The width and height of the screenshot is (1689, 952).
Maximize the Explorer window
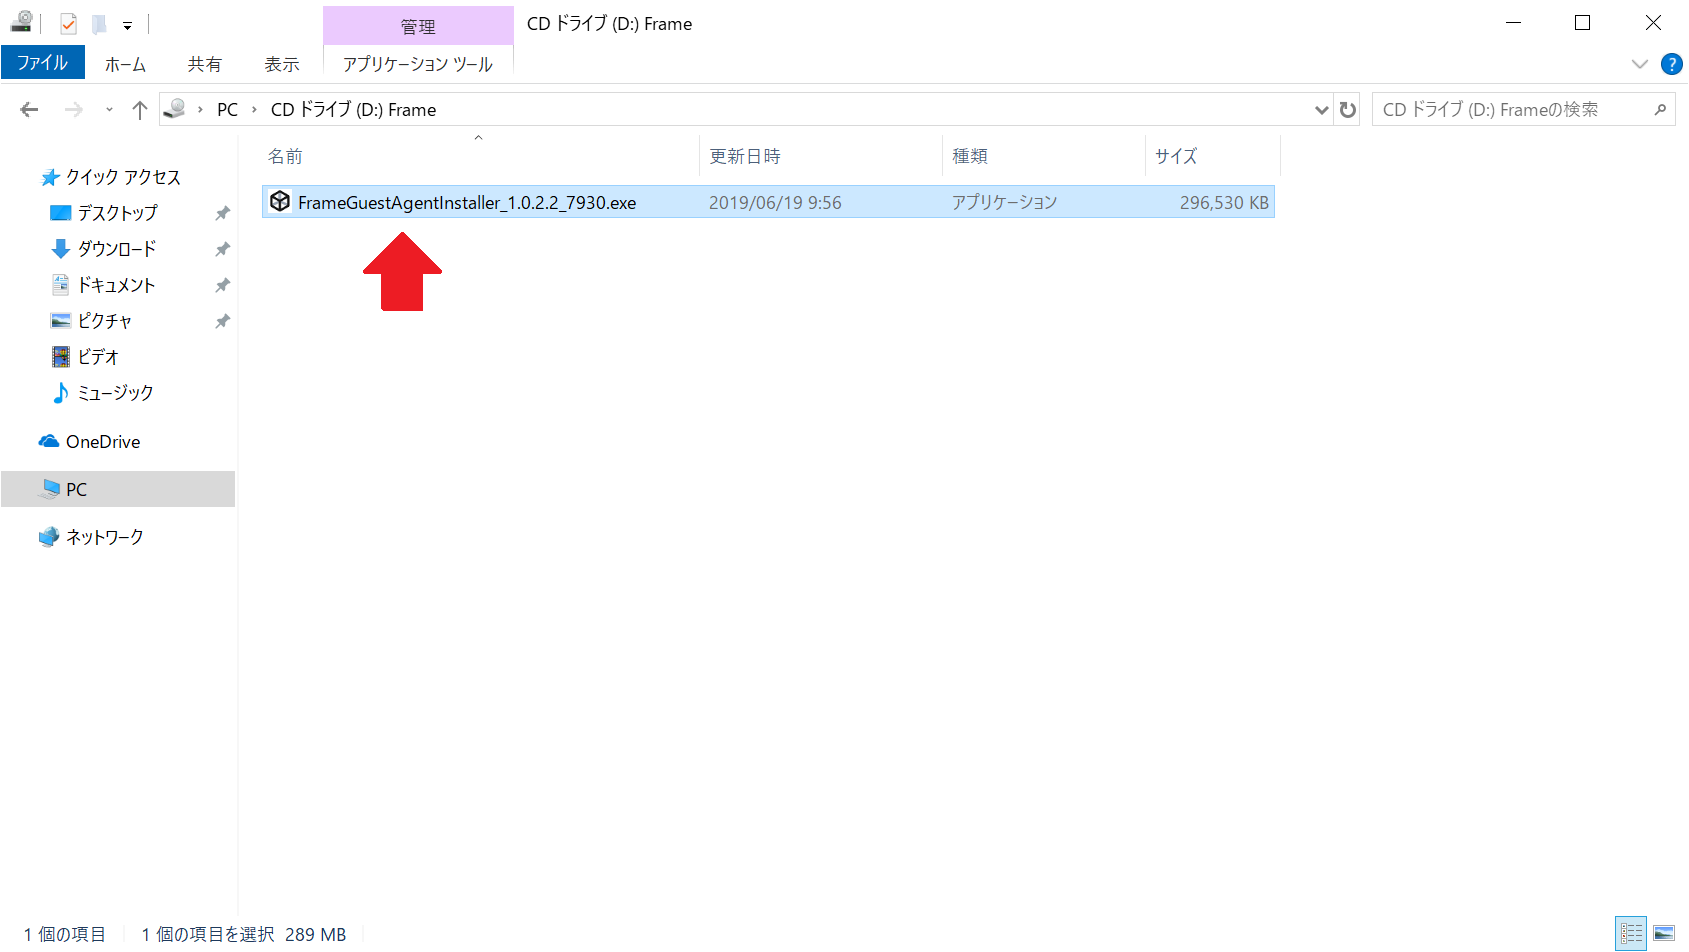click(1582, 23)
